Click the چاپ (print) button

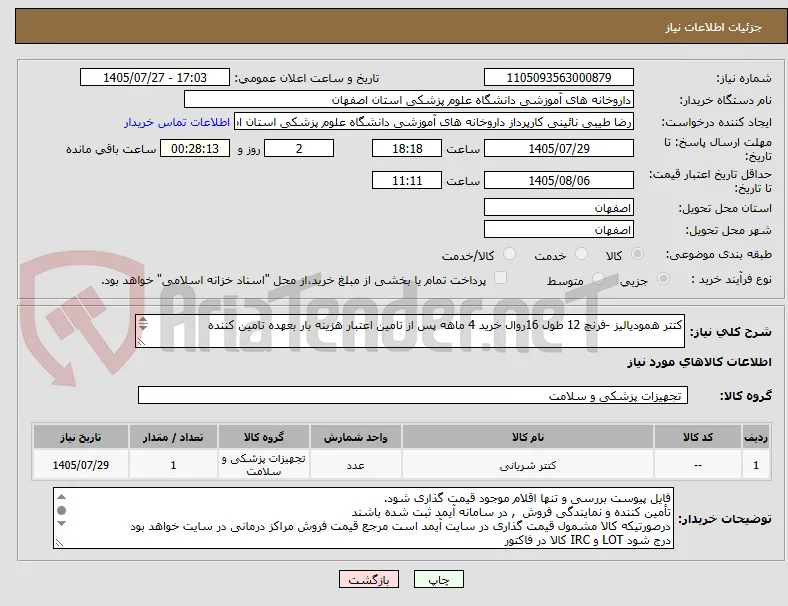pos(438,579)
